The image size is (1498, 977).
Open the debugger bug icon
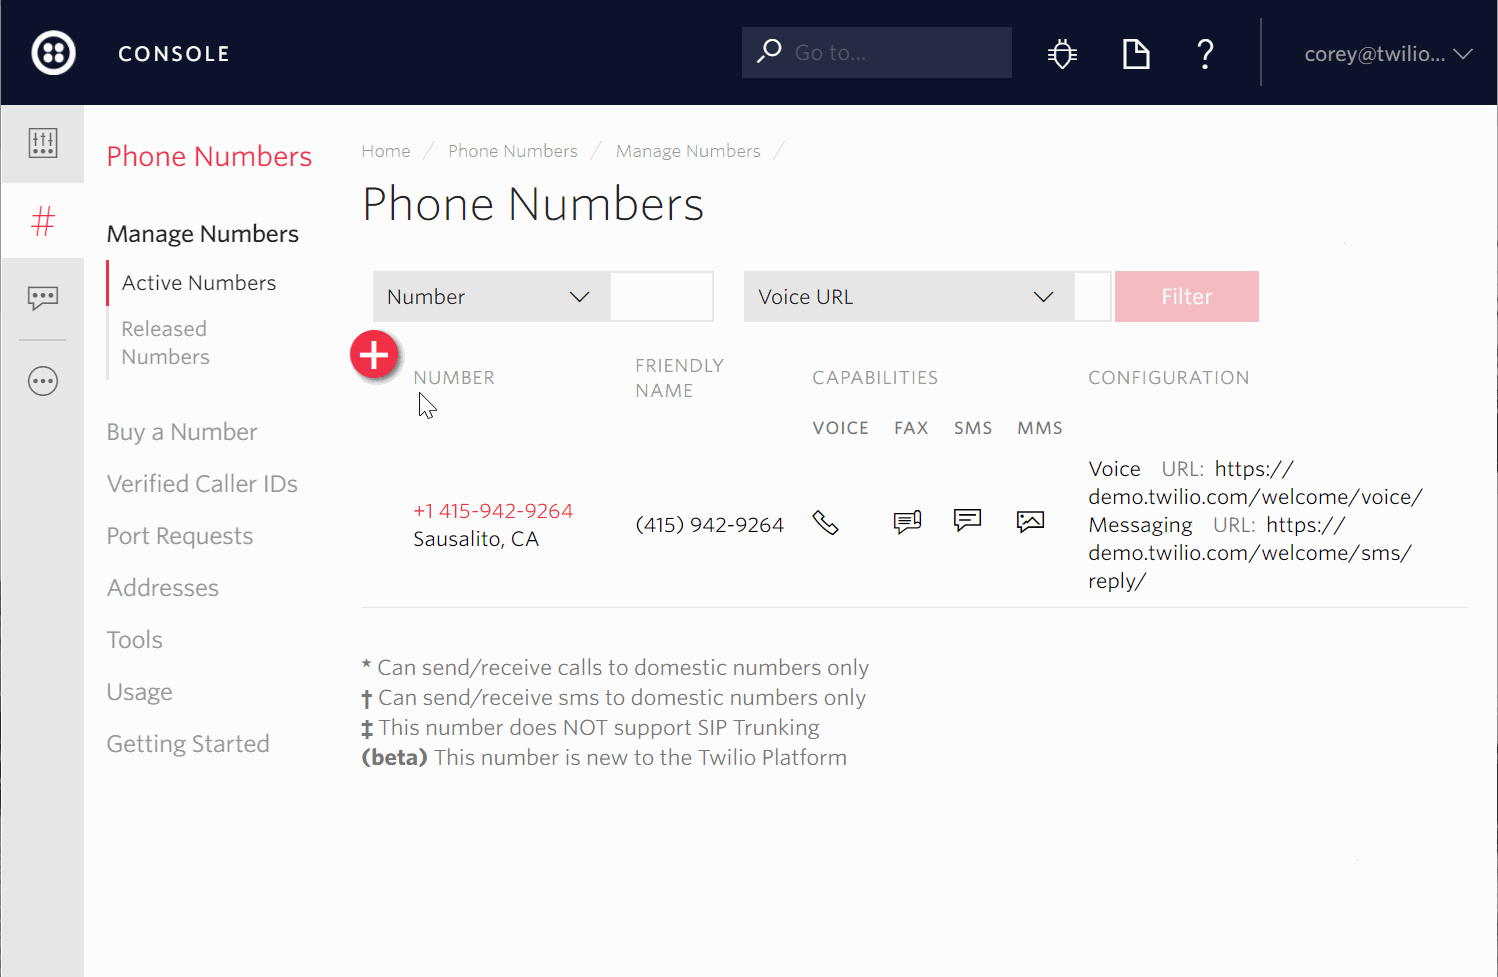[x=1062, y=53]
